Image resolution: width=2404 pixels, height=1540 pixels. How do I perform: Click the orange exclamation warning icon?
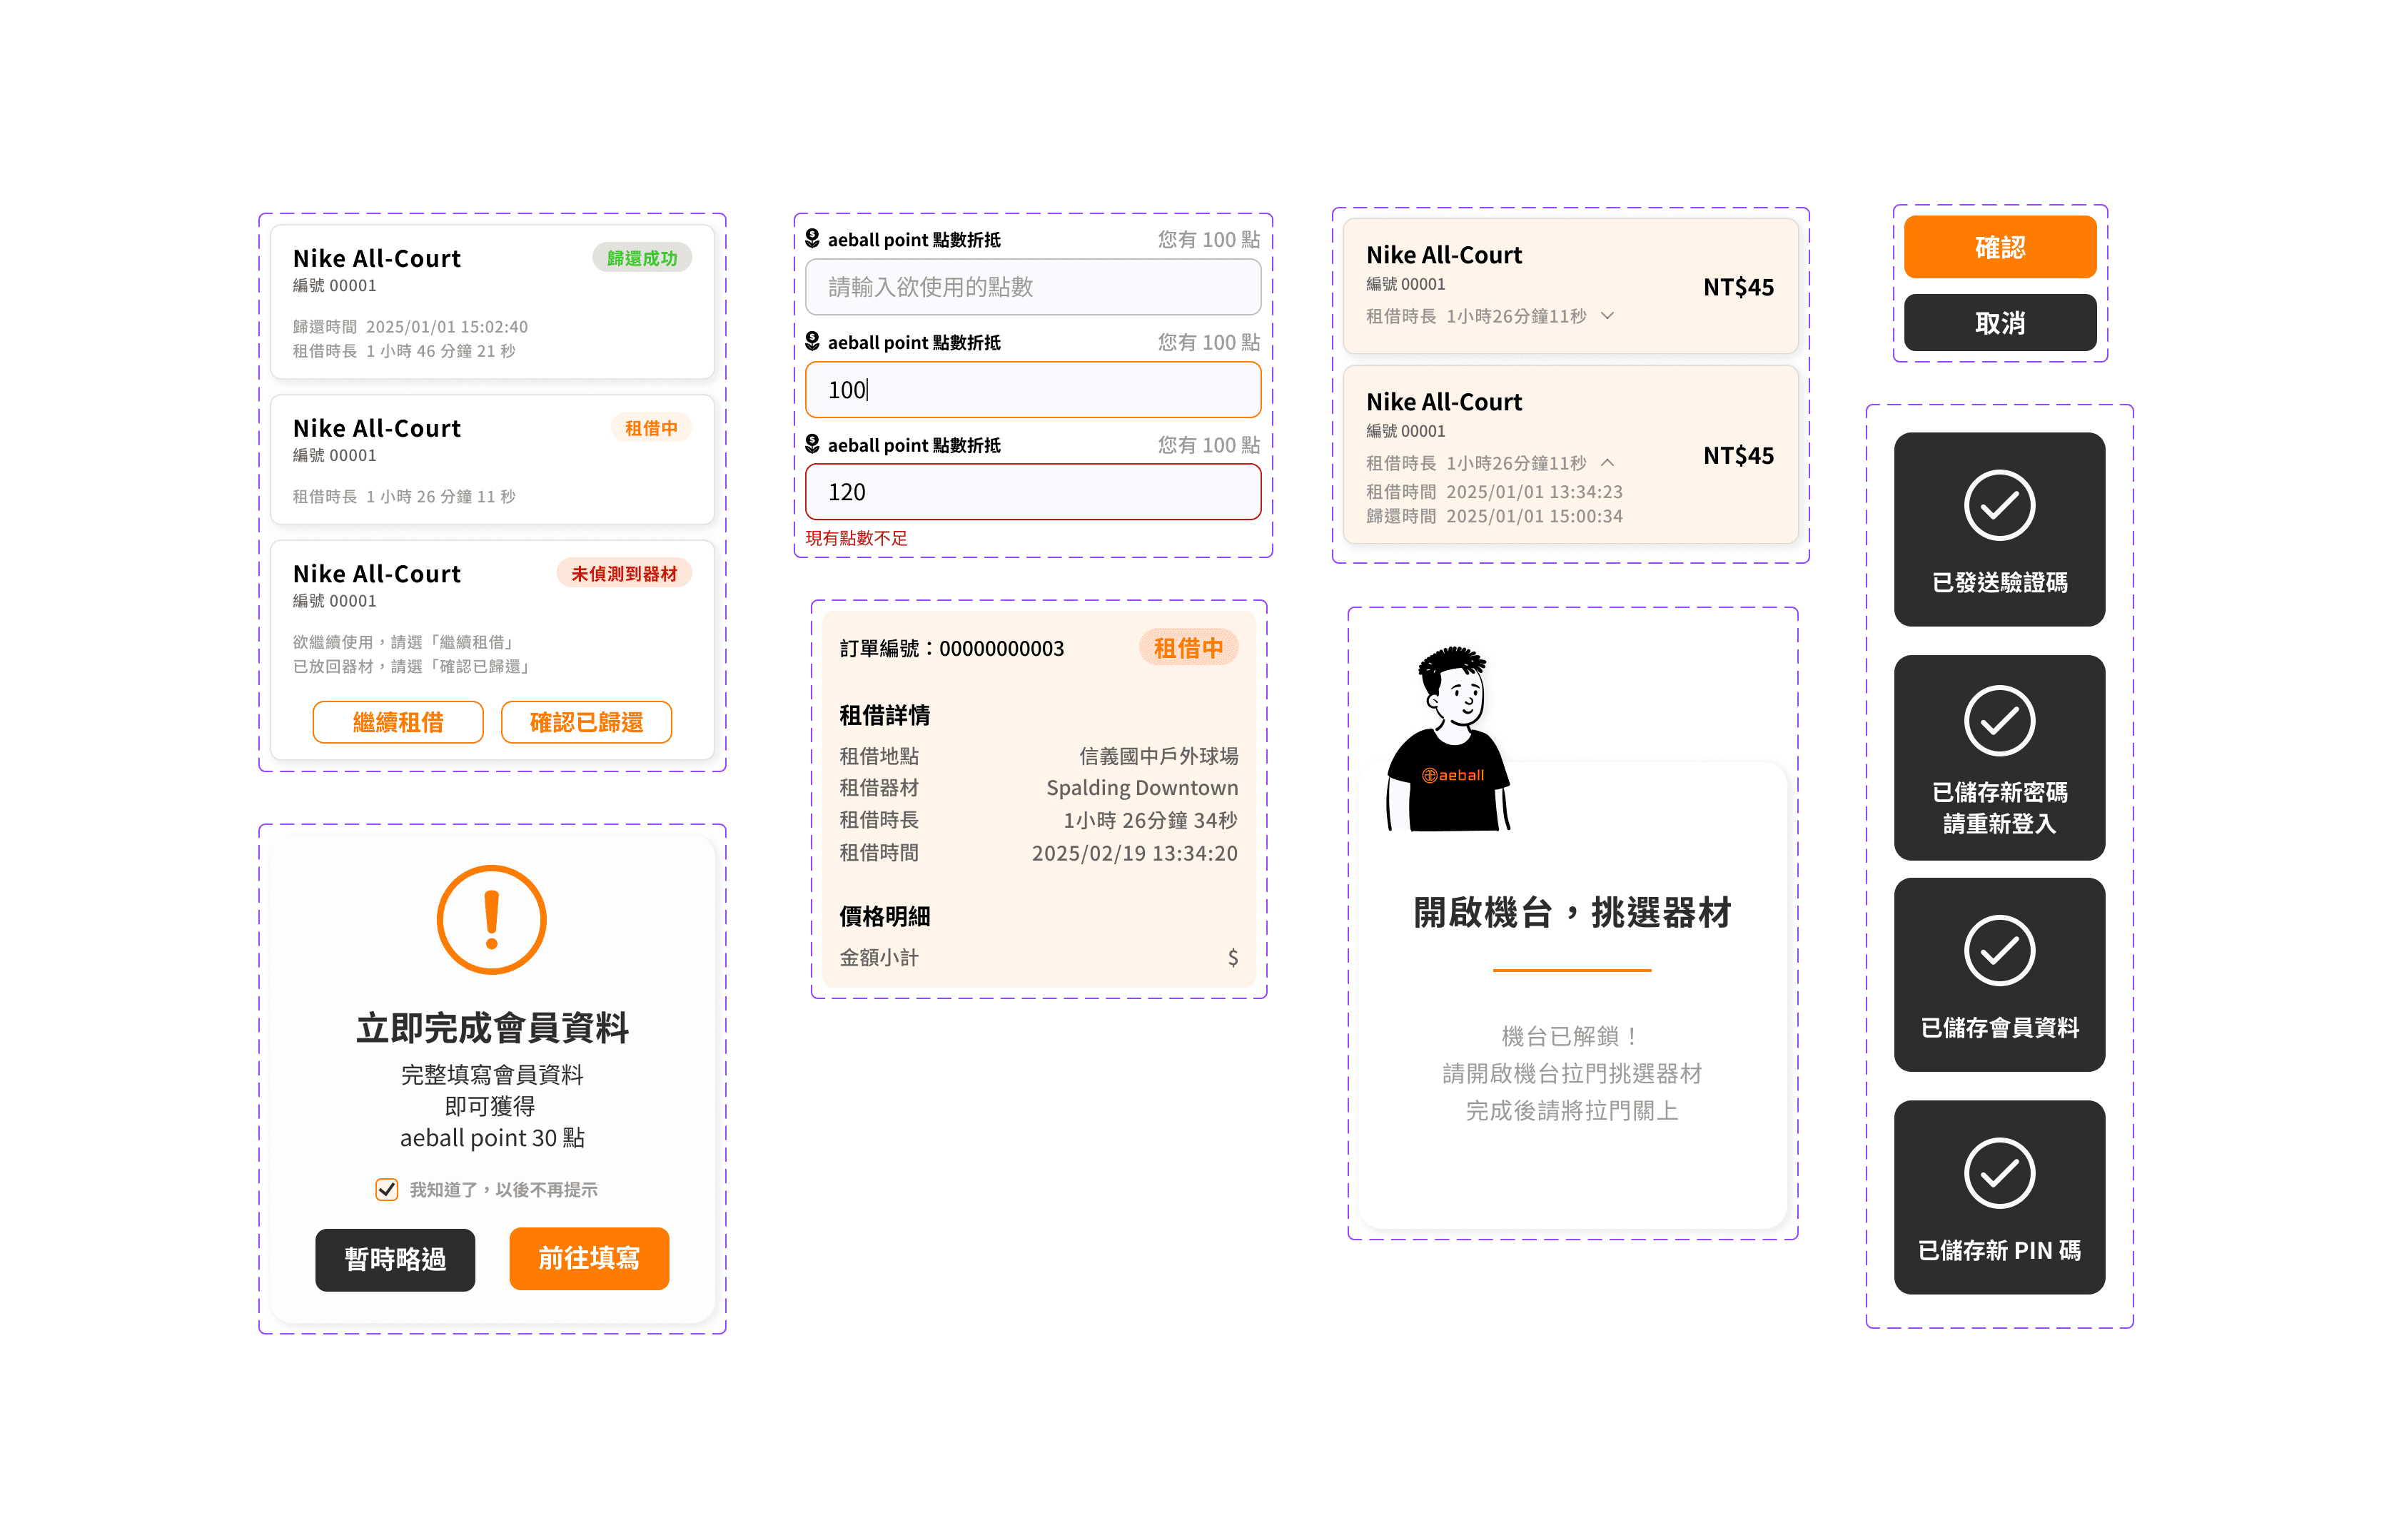[x=491, y=919]
